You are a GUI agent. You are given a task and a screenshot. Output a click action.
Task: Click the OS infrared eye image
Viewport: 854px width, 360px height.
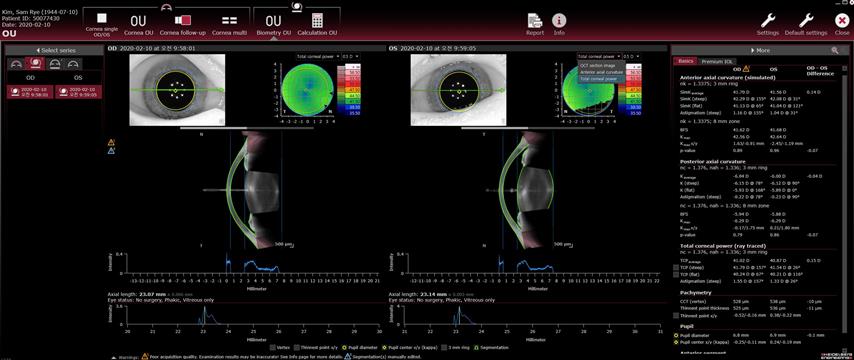tap(459, 90)
